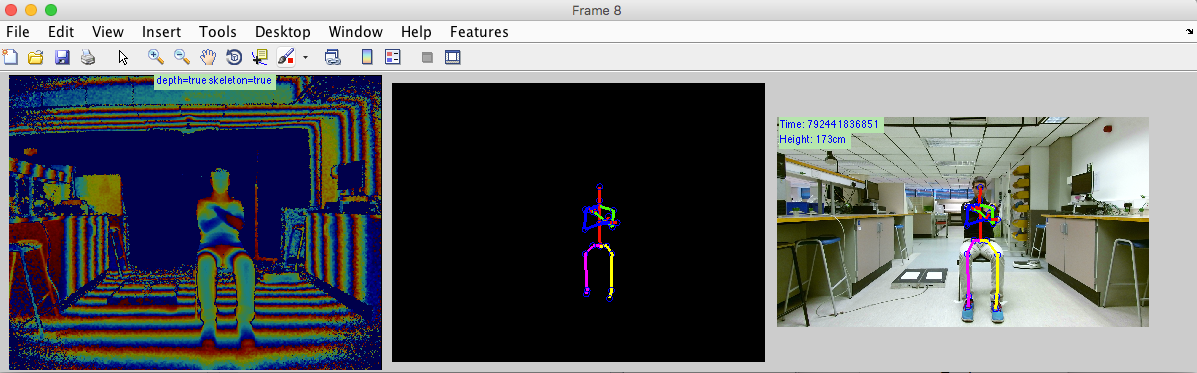1197x373 pixels.
Task: Save the figure with the floppy disk icon
Action: (63, 56)
